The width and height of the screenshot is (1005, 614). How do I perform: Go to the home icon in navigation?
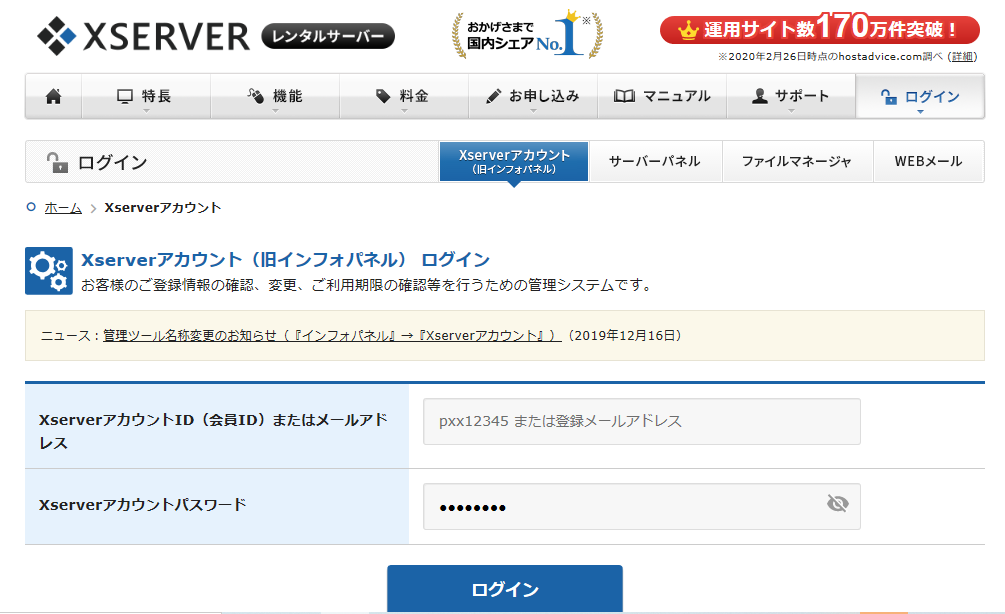[x=54, y=96]
